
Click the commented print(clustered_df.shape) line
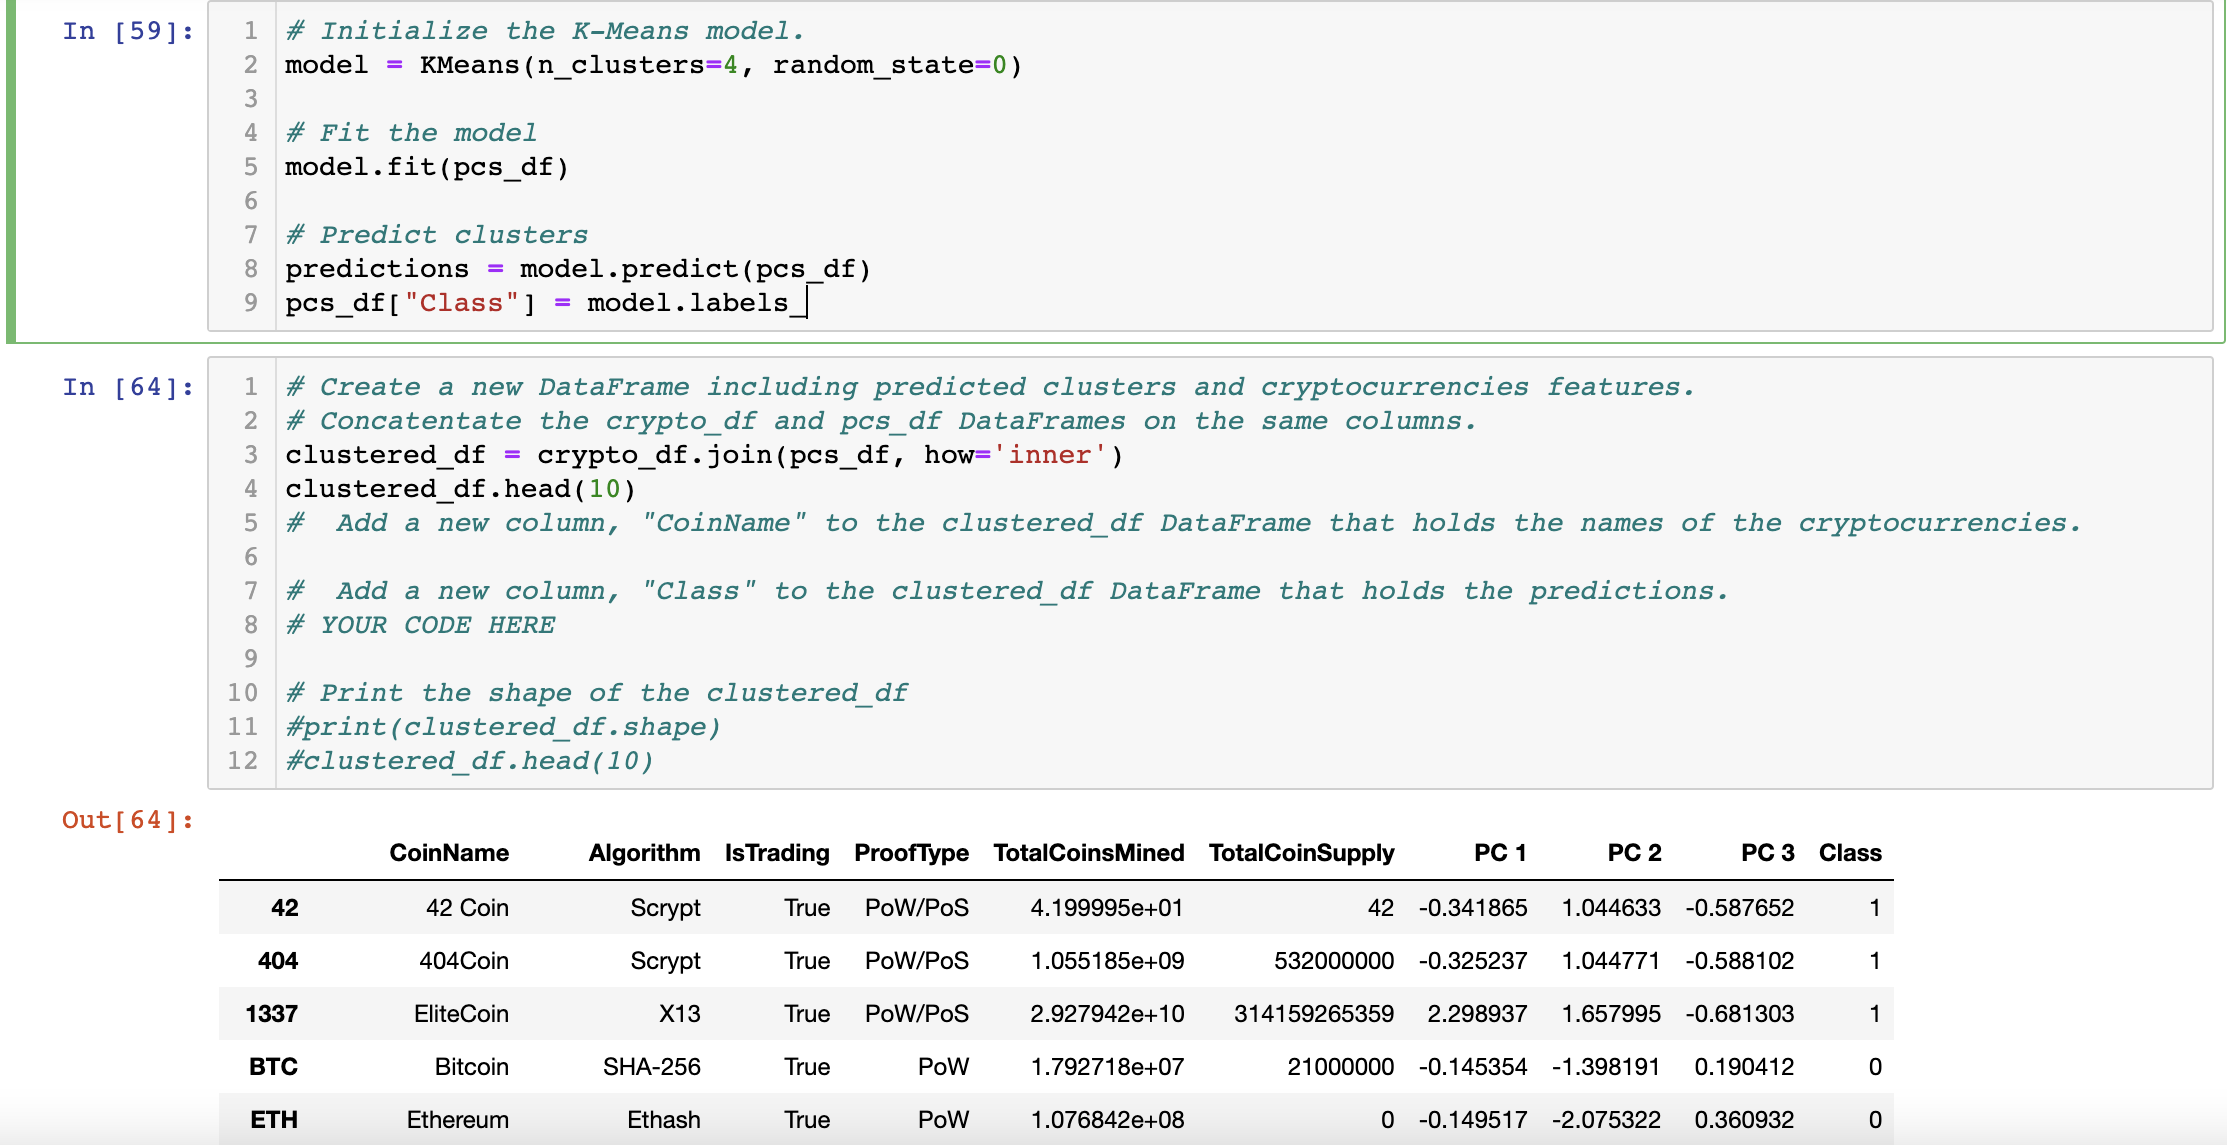(503, 727)
